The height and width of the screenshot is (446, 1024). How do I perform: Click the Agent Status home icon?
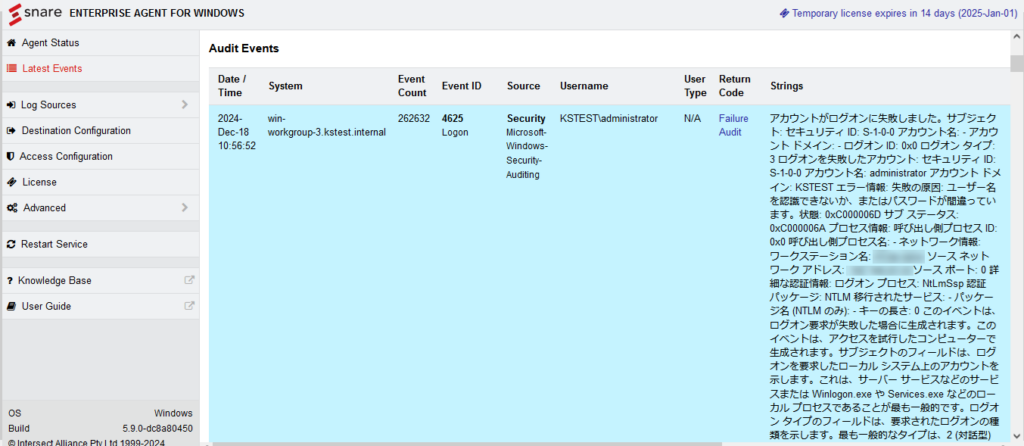11,43
